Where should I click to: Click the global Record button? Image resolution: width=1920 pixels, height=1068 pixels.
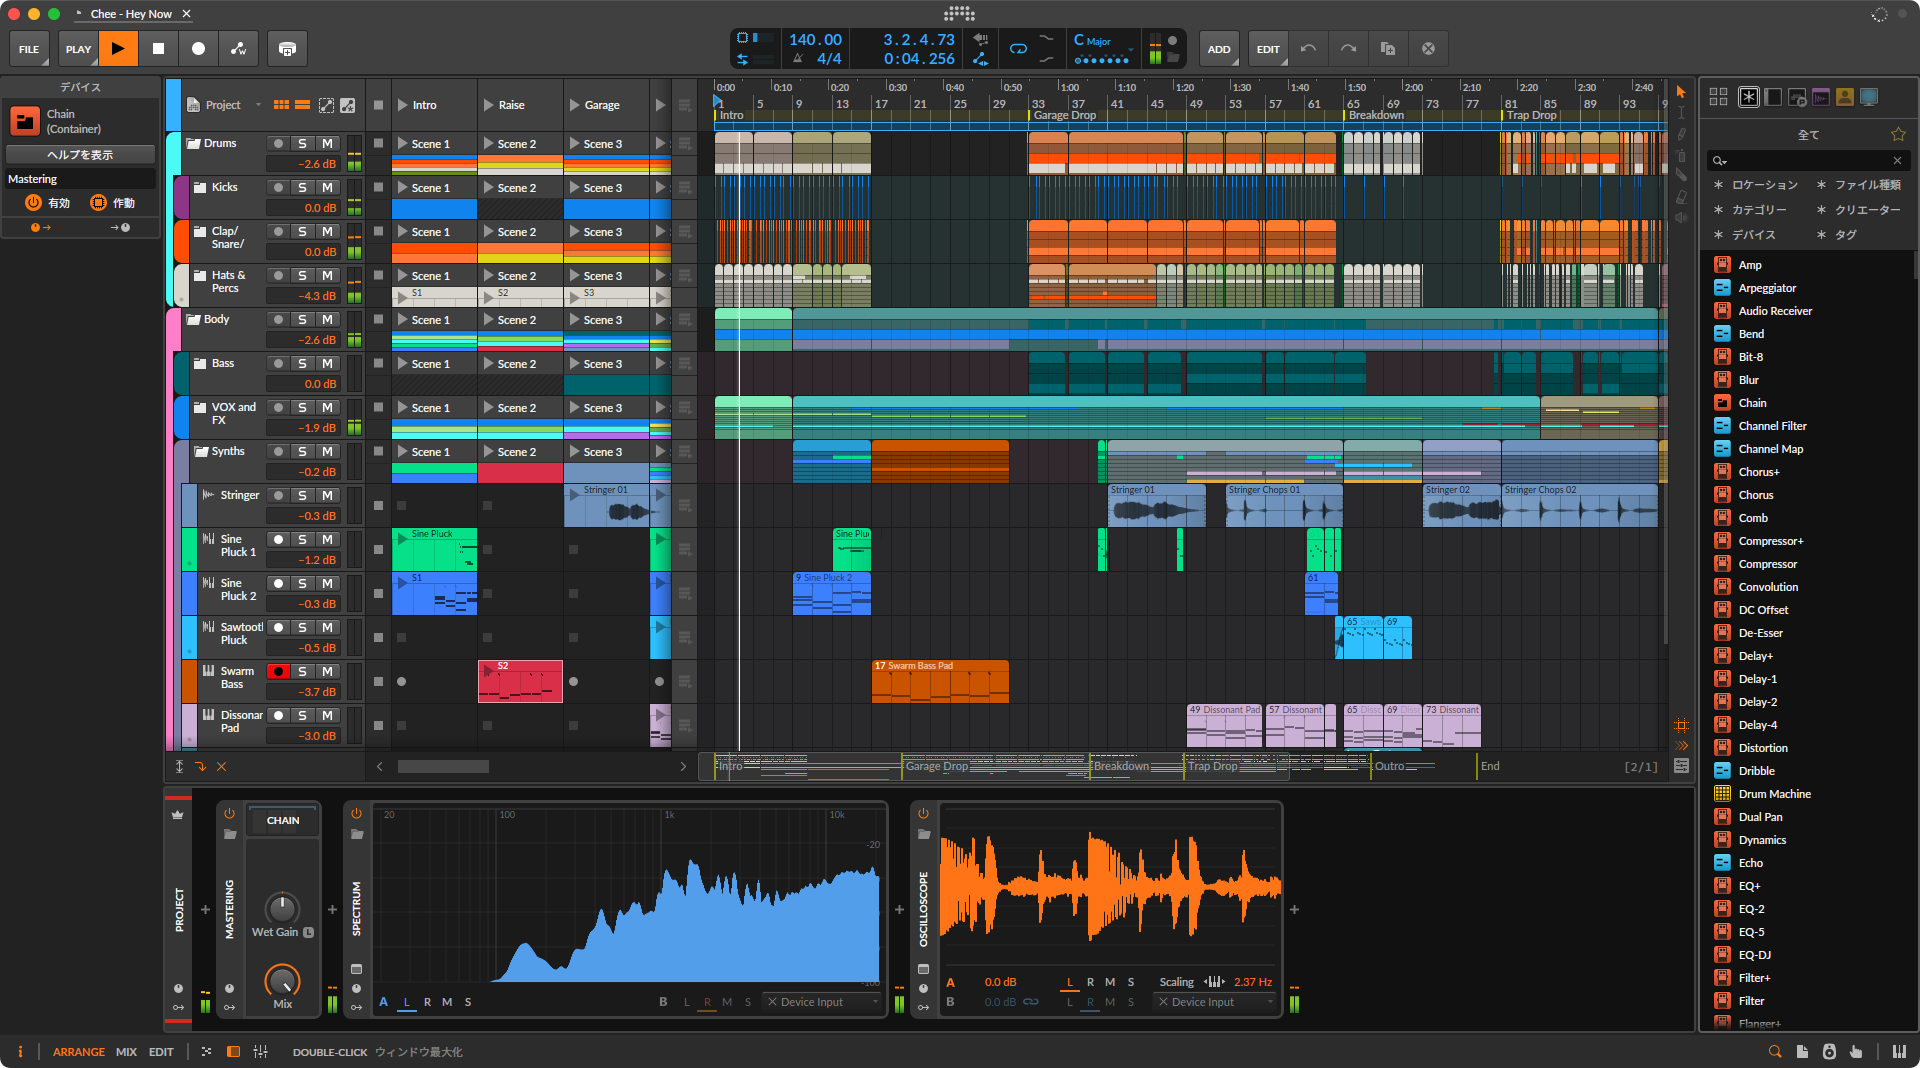(x=198, y=49)
